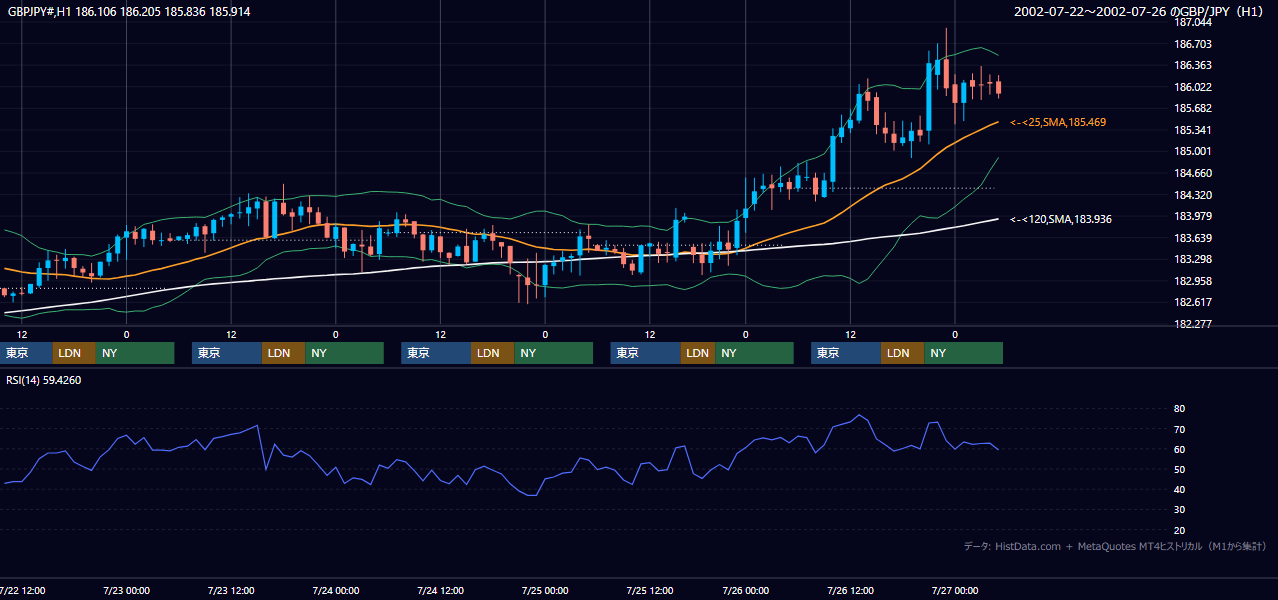The height and width of the screenshot is (600, 1278).
Task: Click price axis value 183.979
Action: tap(1193, 216)
